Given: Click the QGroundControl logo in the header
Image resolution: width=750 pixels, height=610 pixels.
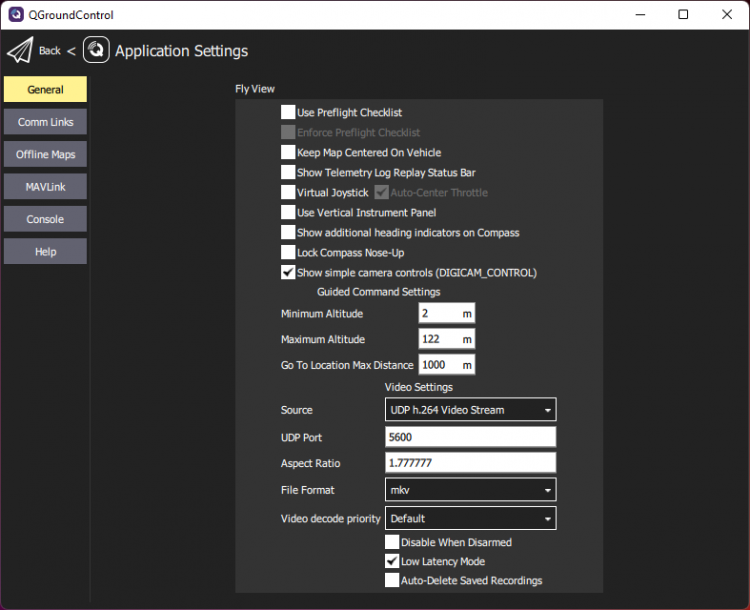Looking at the screenshot, I should tap(96, 50).
